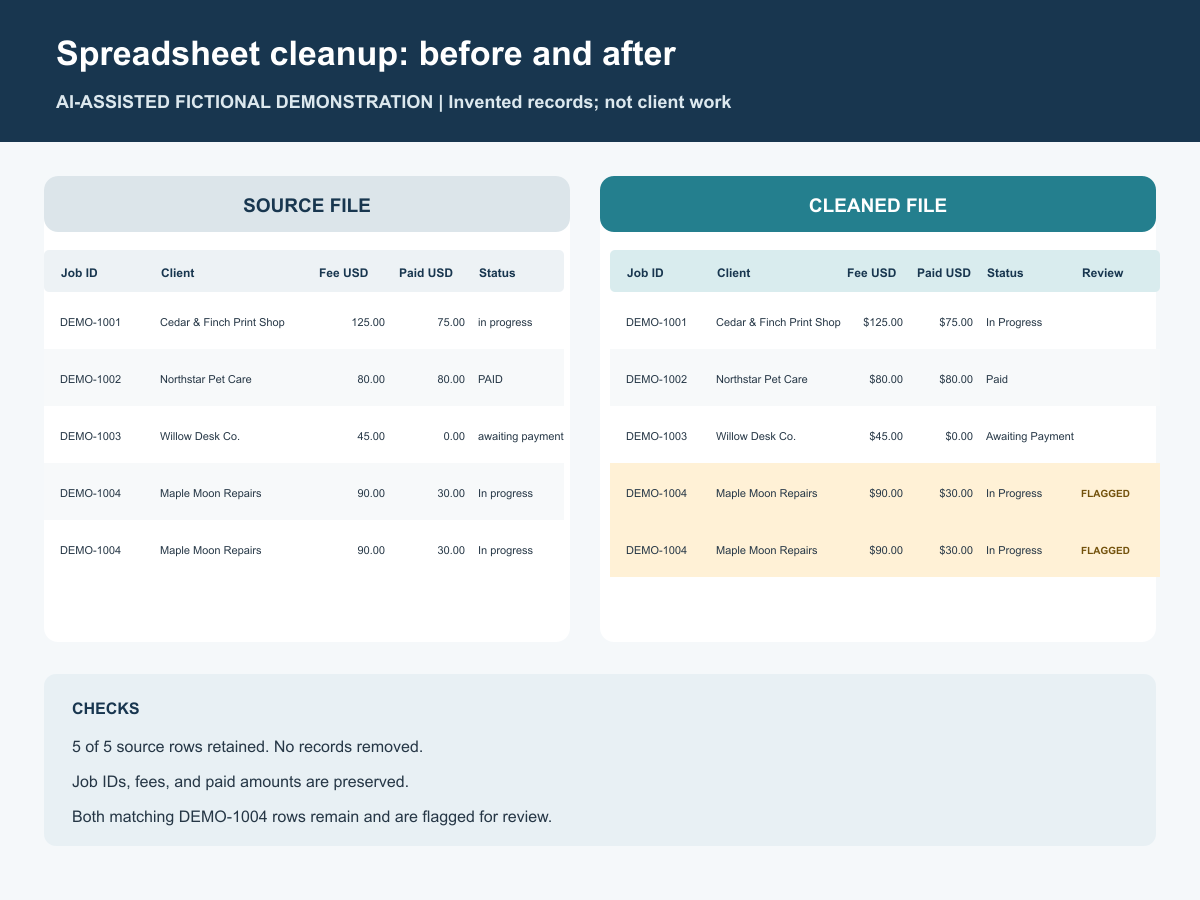The image size is (1200, 900).
Task: Click the Fee USD column header in Source File
Action: [344, 273]
